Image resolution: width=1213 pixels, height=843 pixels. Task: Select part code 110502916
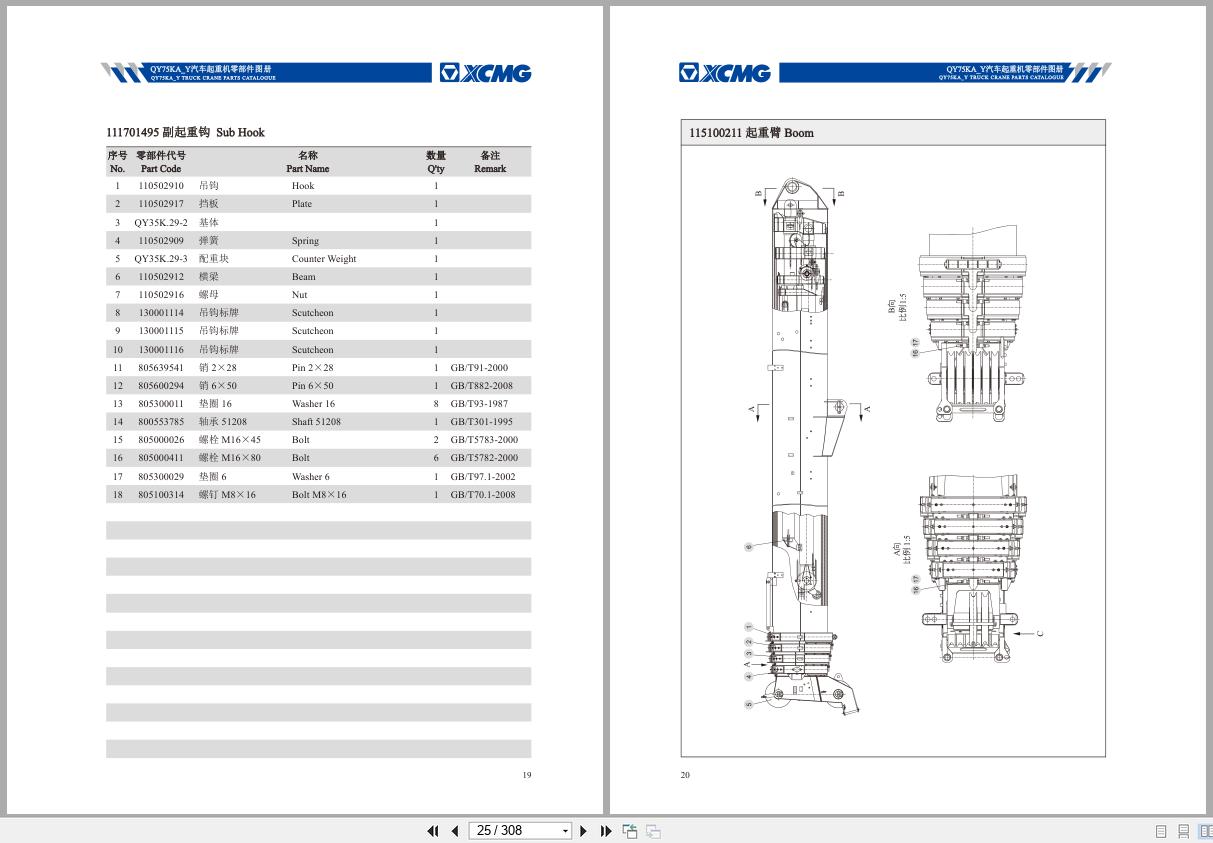(x=161, y=295)
